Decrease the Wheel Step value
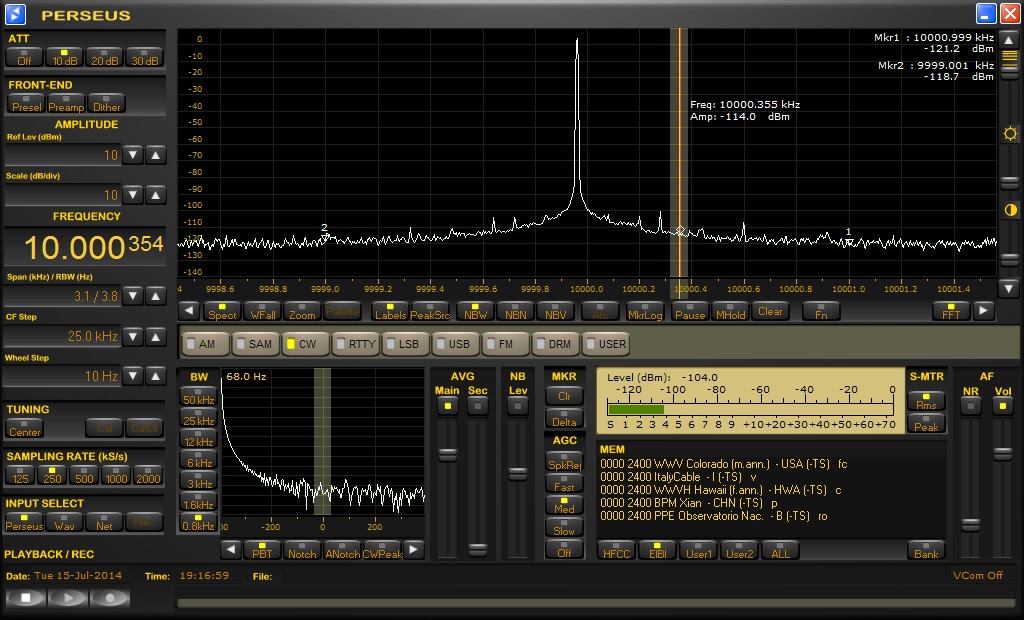Image resolution: width=1024 pixels, height=620 pixels. point(133,376)
